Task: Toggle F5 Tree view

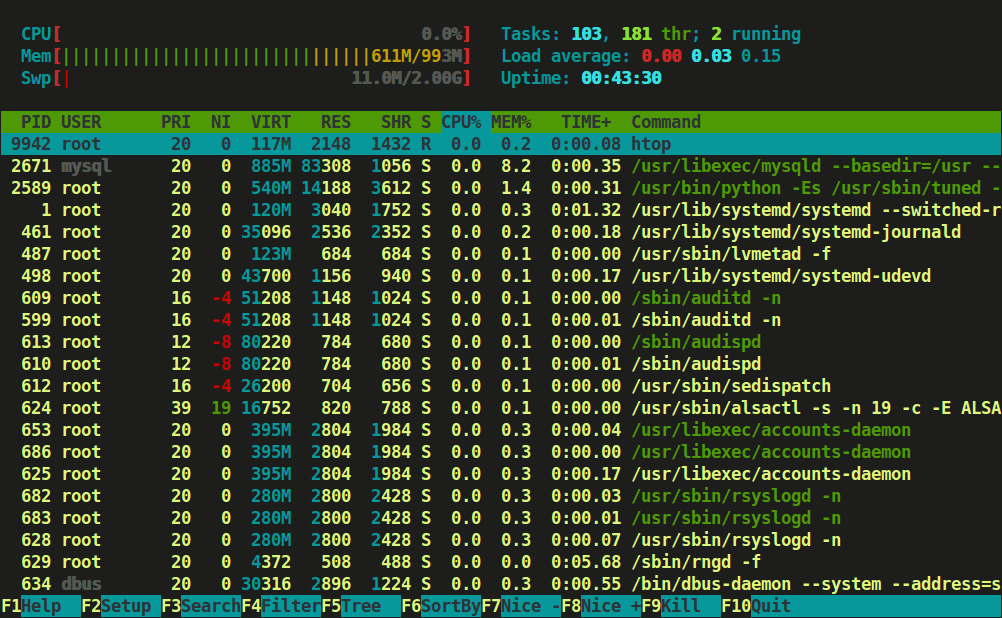Action: 360,606
